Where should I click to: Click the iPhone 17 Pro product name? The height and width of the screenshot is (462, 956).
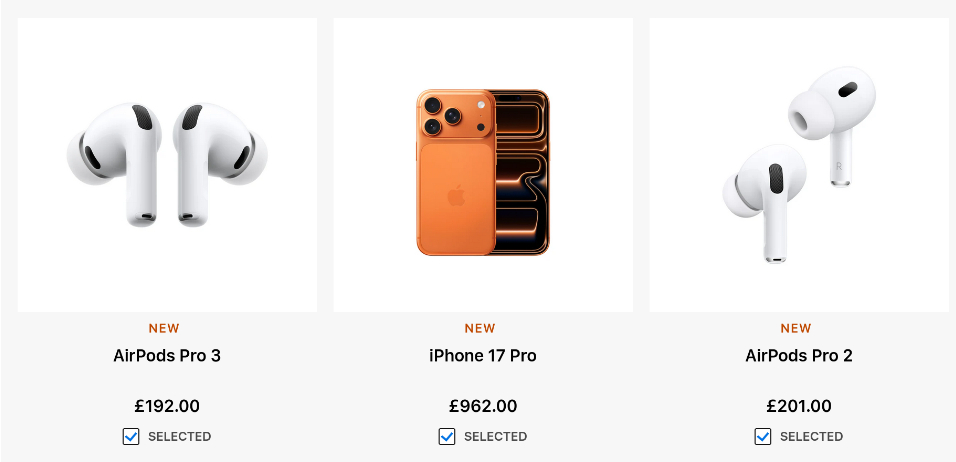point(483,356)
